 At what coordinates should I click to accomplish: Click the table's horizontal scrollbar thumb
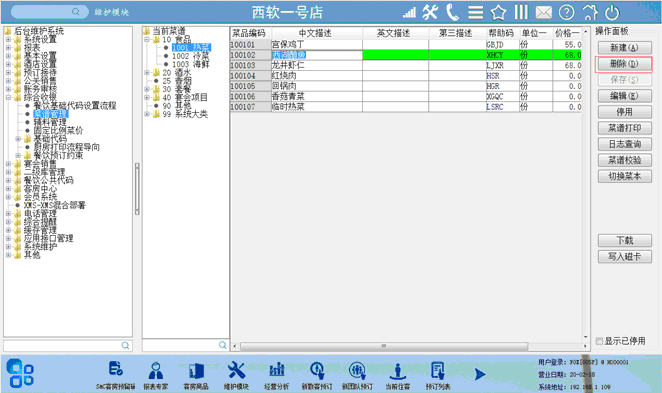[x=384, y=346]
